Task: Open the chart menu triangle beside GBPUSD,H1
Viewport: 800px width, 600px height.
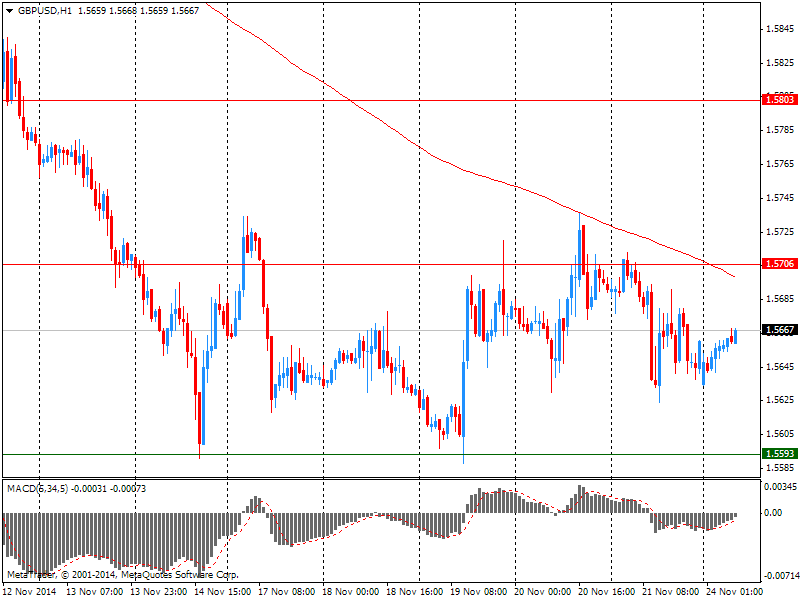Action: [9, 11]
